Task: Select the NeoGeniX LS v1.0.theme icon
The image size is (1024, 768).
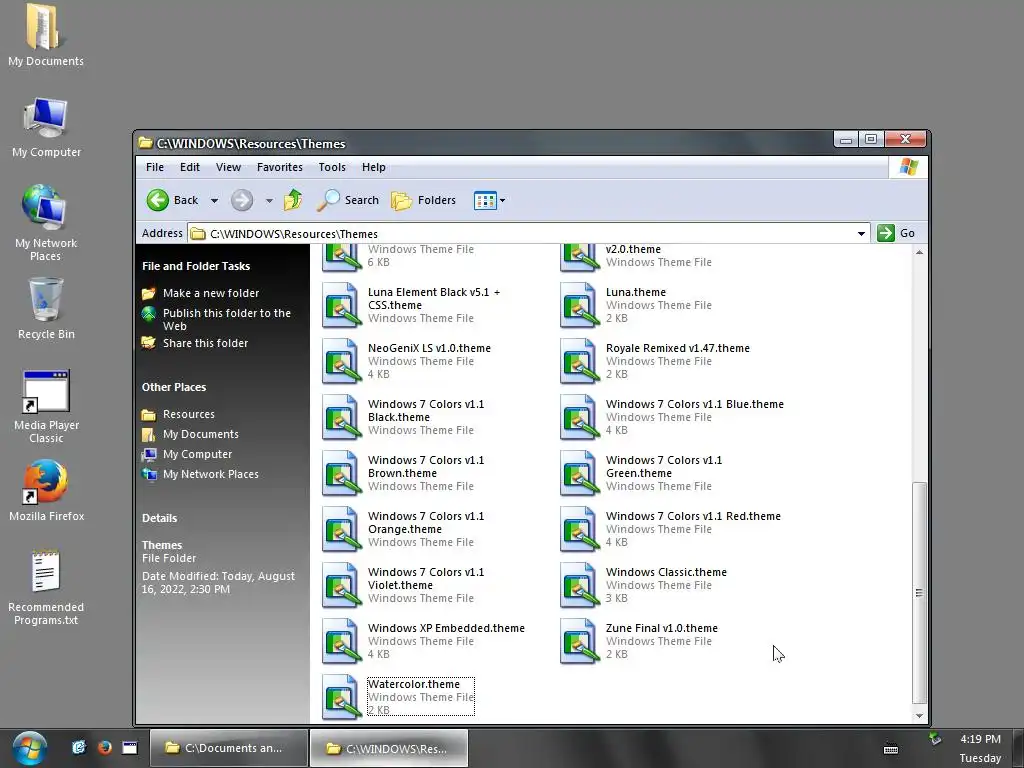Action: click(x=342, y=361)
